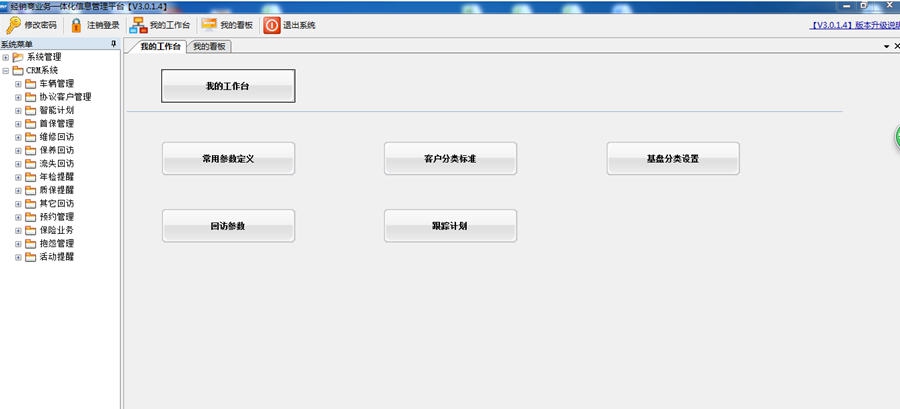Expand the 首保管理 node
Viewport: 900px width, 409px height.
pyautogui.click(x=18, y=124)
